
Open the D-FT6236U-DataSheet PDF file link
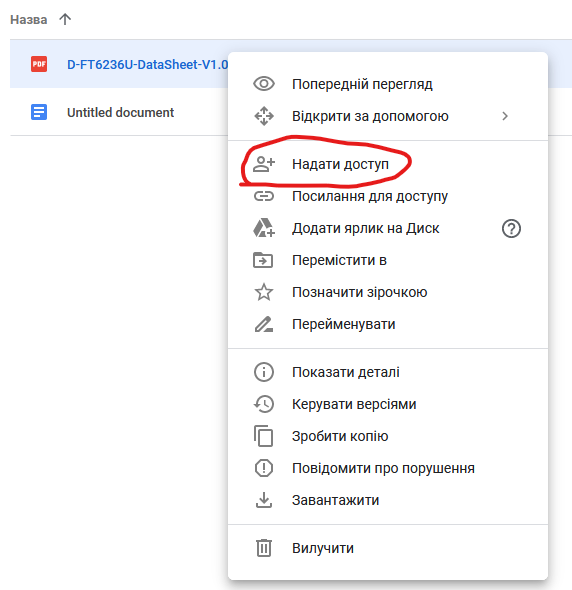coord(148,65)
